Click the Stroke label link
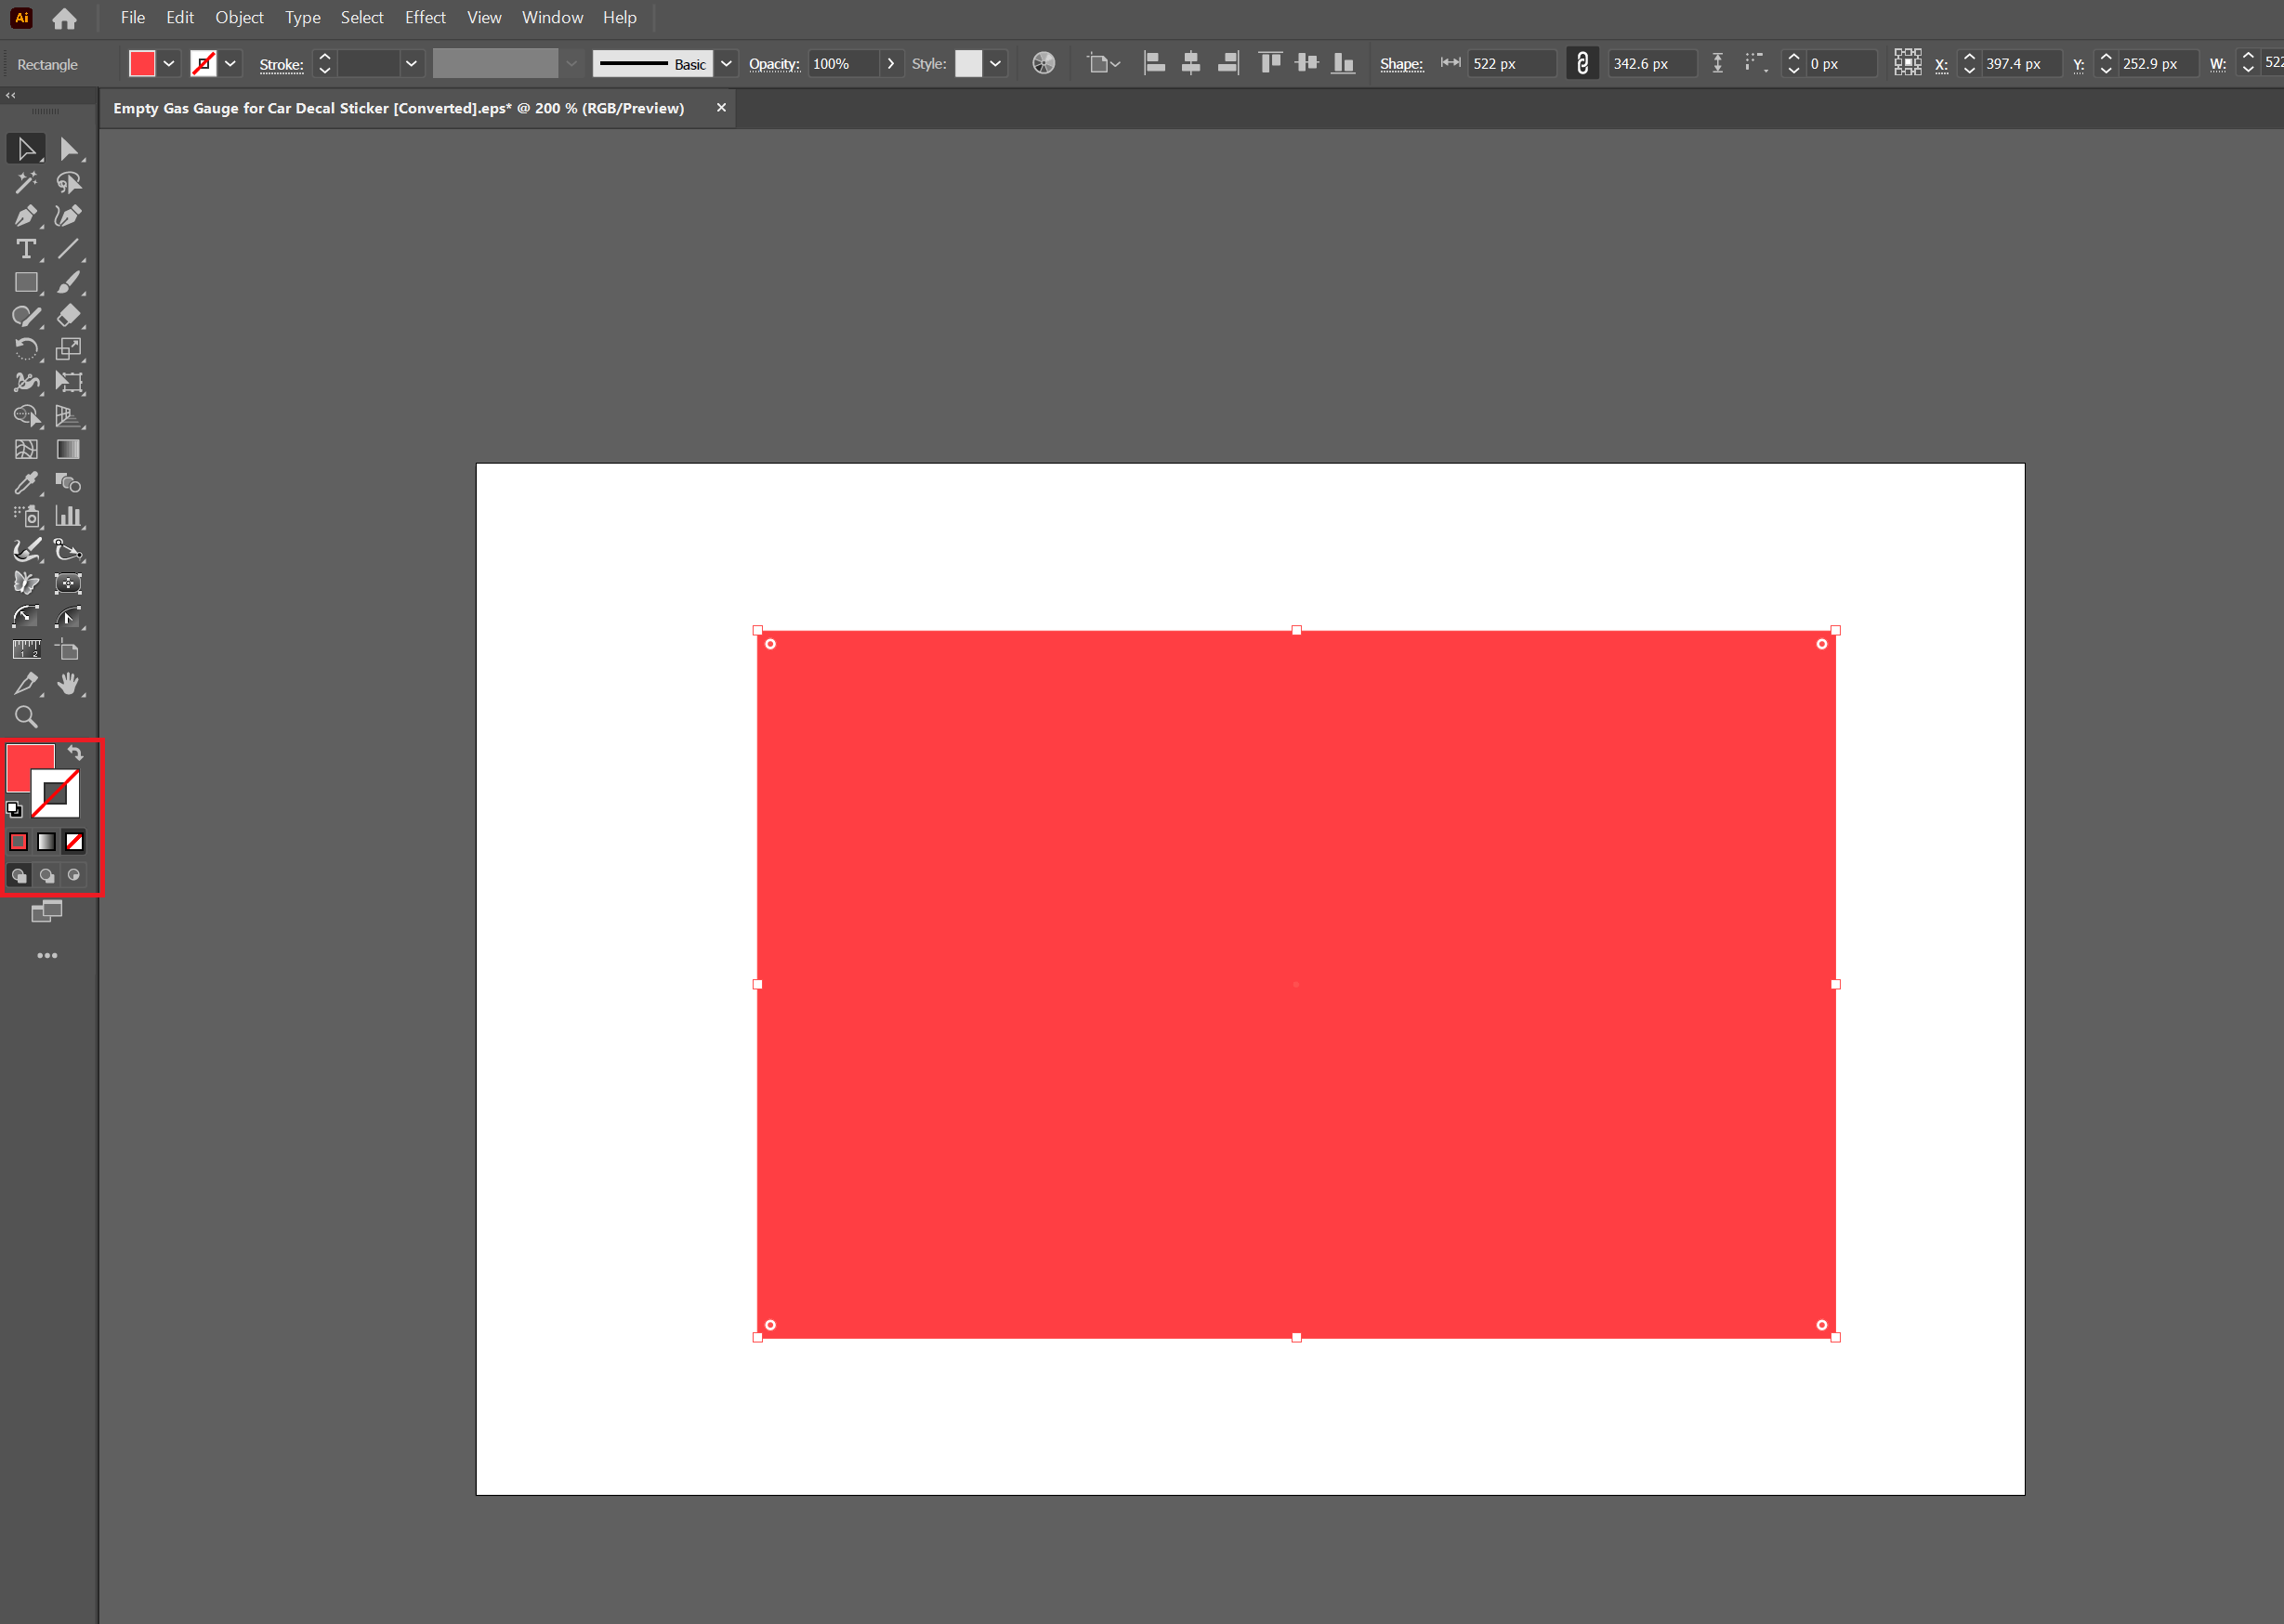 click(281, 64)
